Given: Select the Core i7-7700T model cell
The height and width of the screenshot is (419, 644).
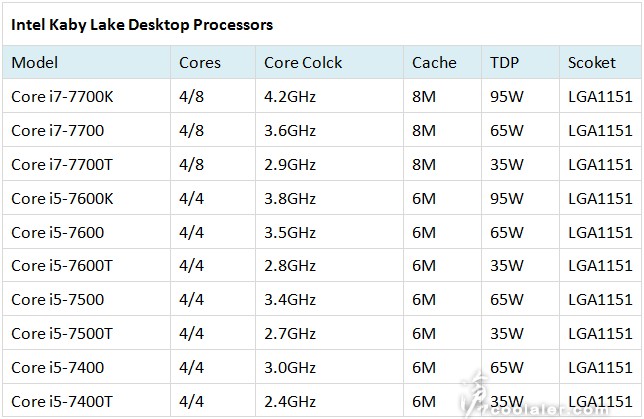Looking at the screenshot, I should 62,164.
